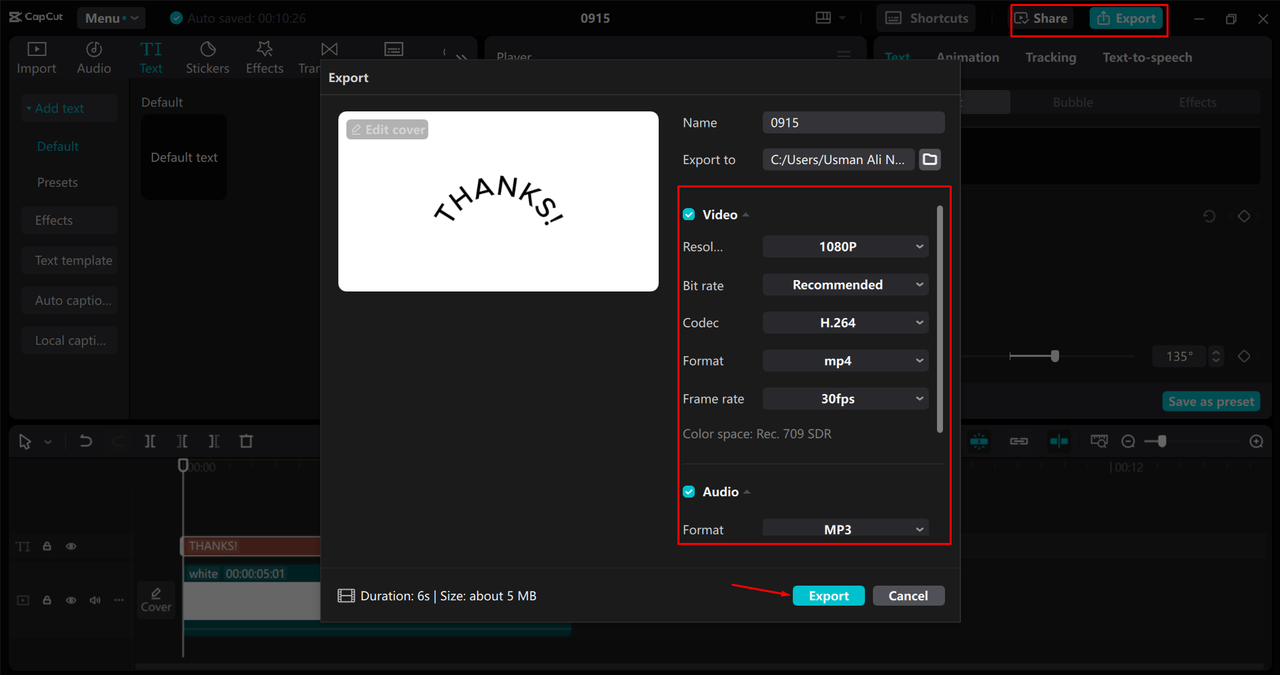Image resolution: width=1280 pixels, height=675 pixels.
Task: Open the Codec H.264 dropdown
Action: coord(846,323)
